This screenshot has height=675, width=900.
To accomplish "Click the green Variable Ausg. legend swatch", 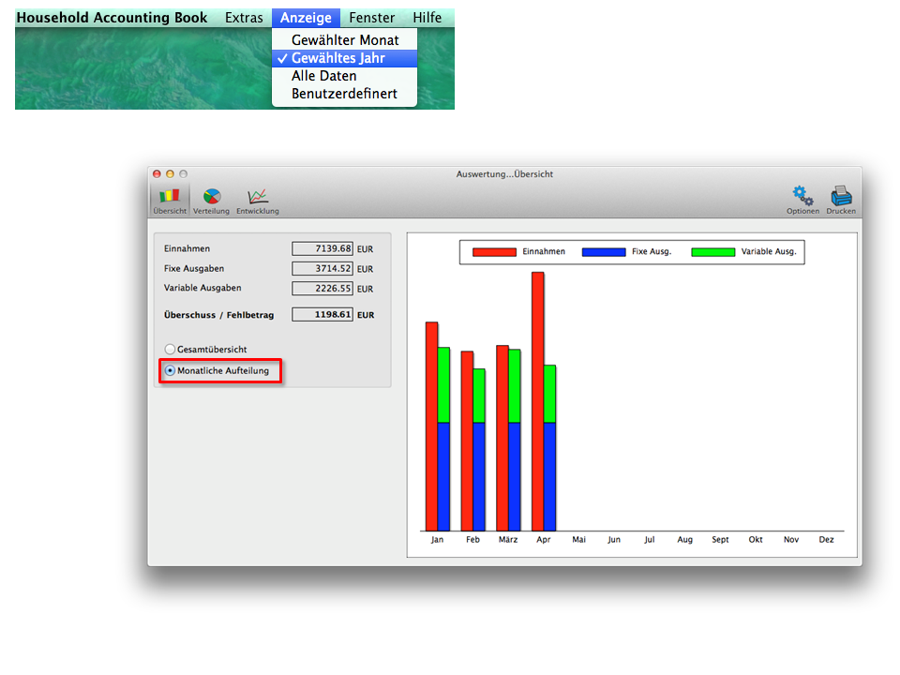I will 713,252.
